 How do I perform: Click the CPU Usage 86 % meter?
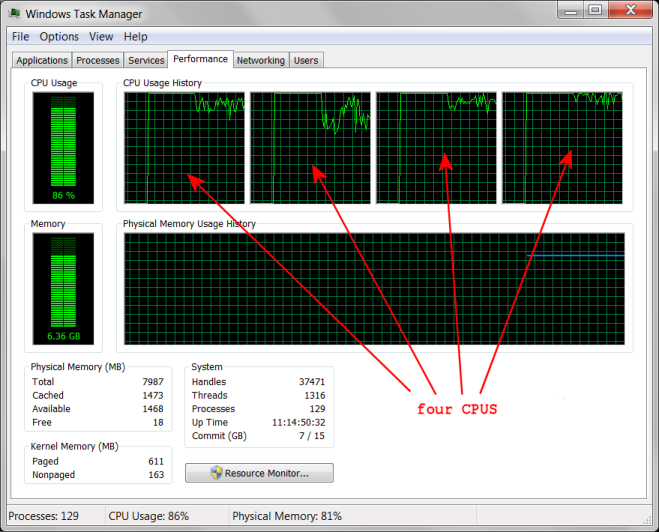point(63,148)
